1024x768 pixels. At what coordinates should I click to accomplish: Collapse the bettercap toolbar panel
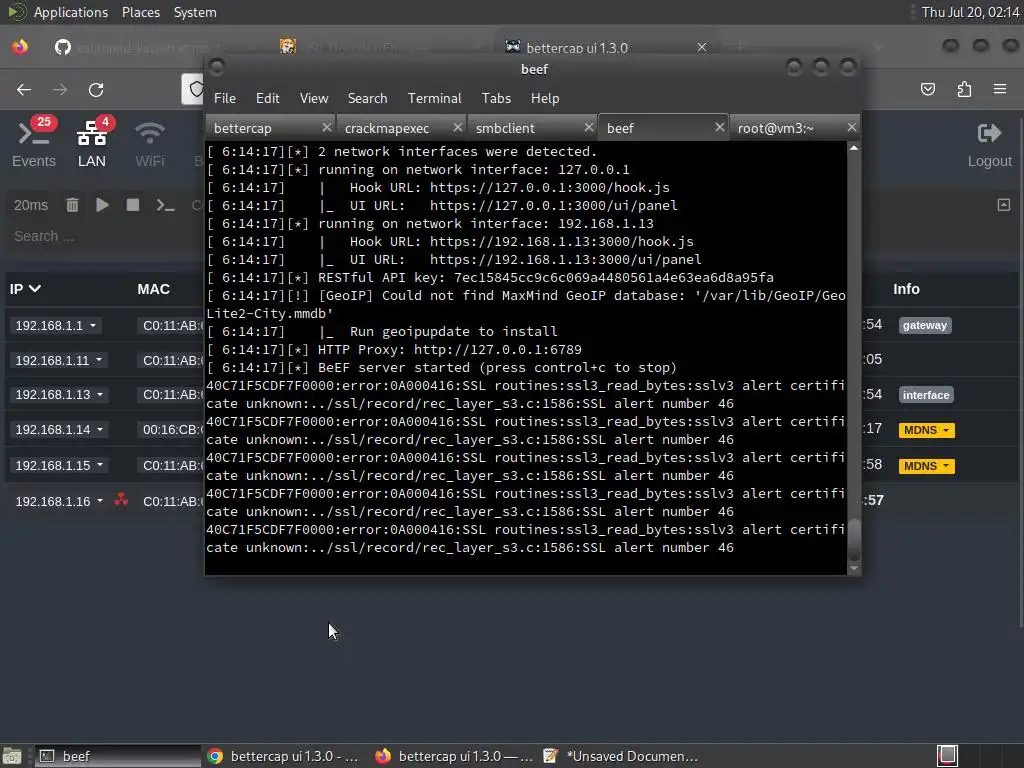coord(1004,205)
